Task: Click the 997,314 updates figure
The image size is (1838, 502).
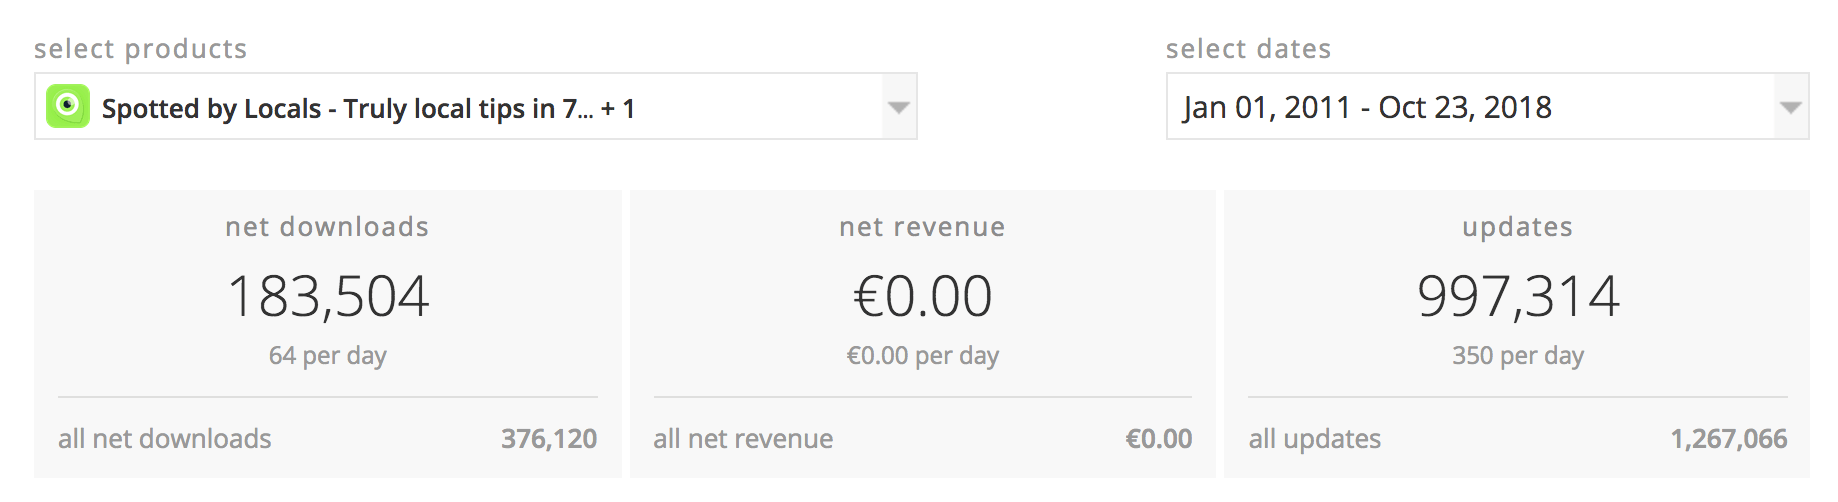Action: 1518,296
